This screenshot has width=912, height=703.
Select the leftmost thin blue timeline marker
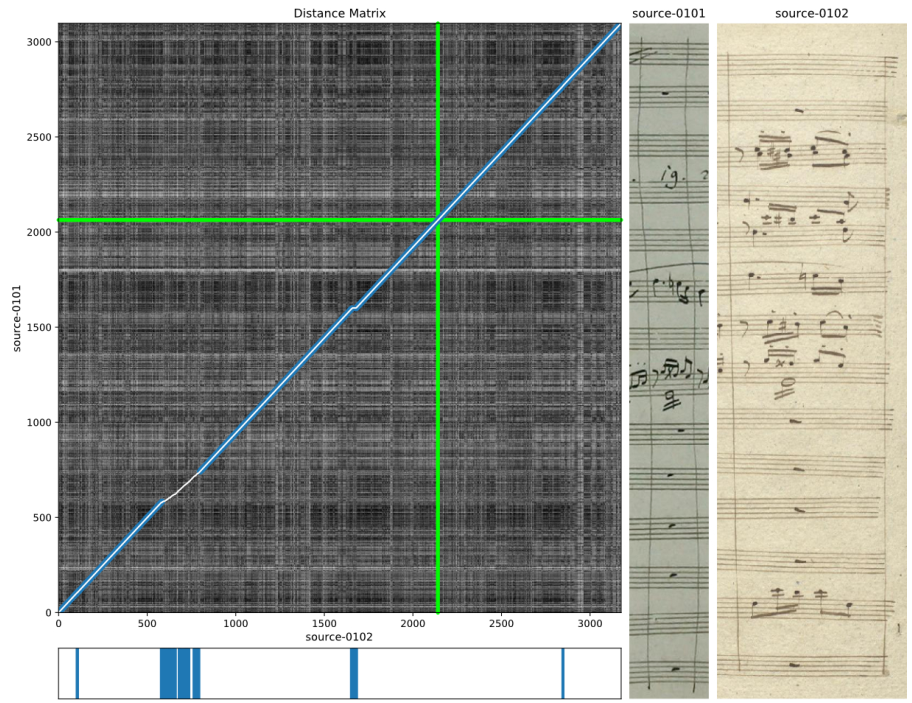[x=77, y=673]
